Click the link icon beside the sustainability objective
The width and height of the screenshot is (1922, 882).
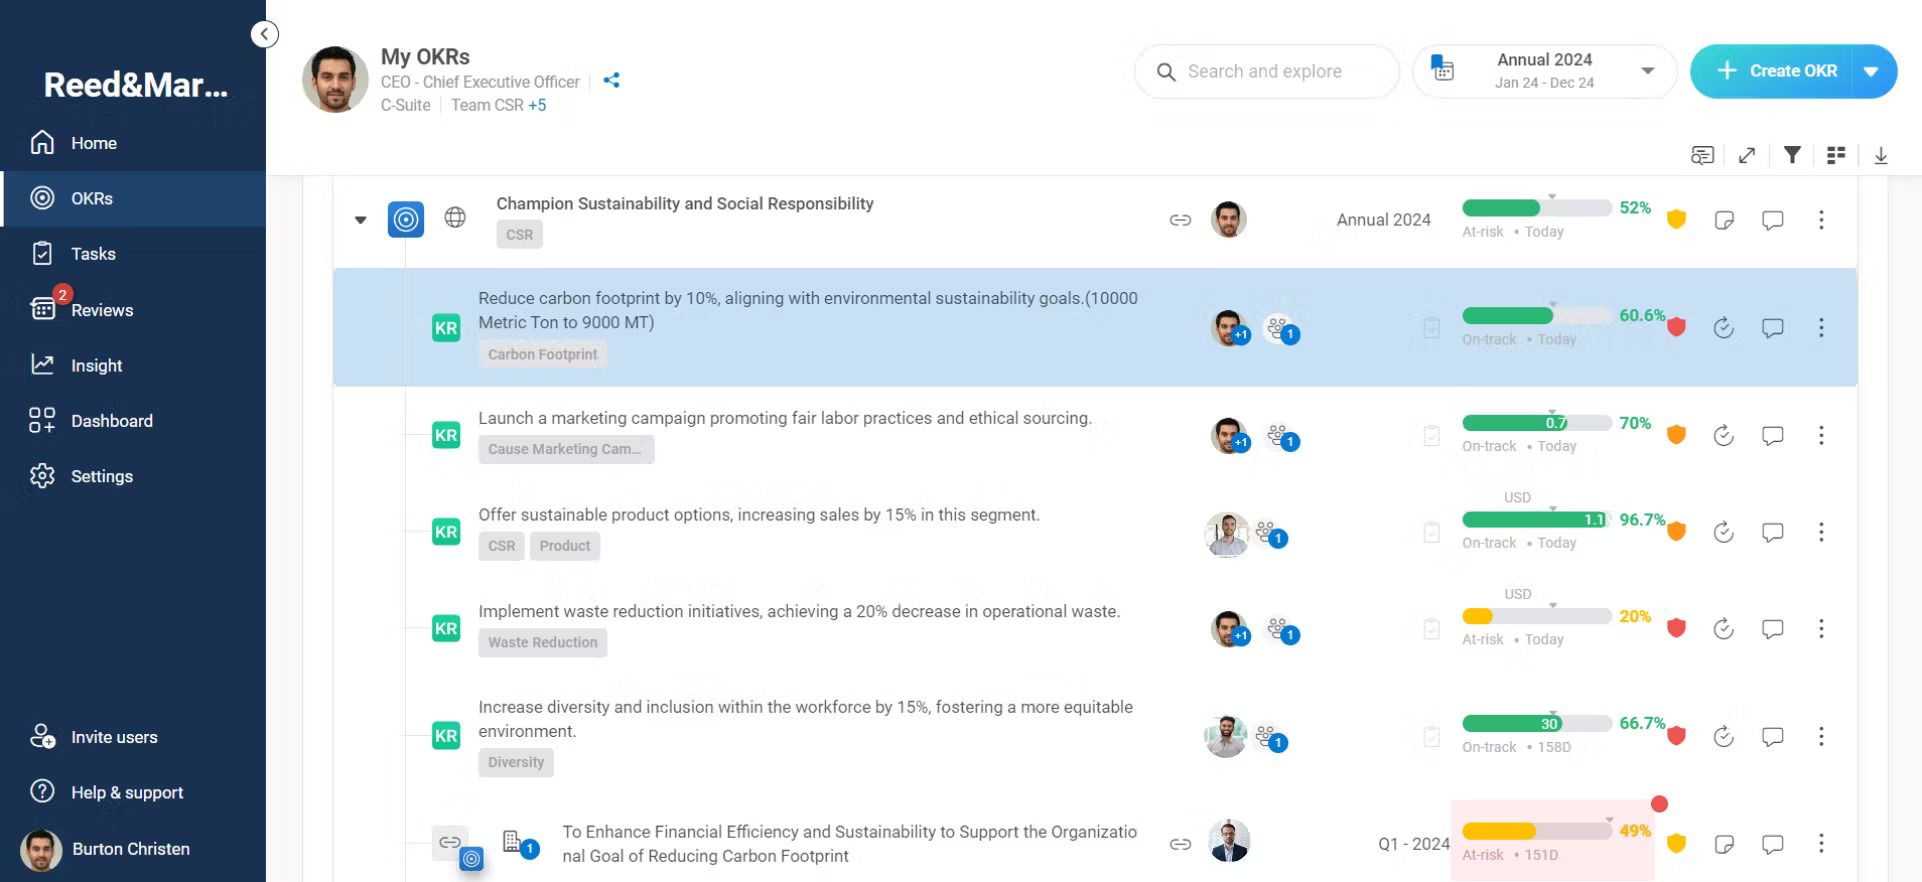pos(1181,220)
